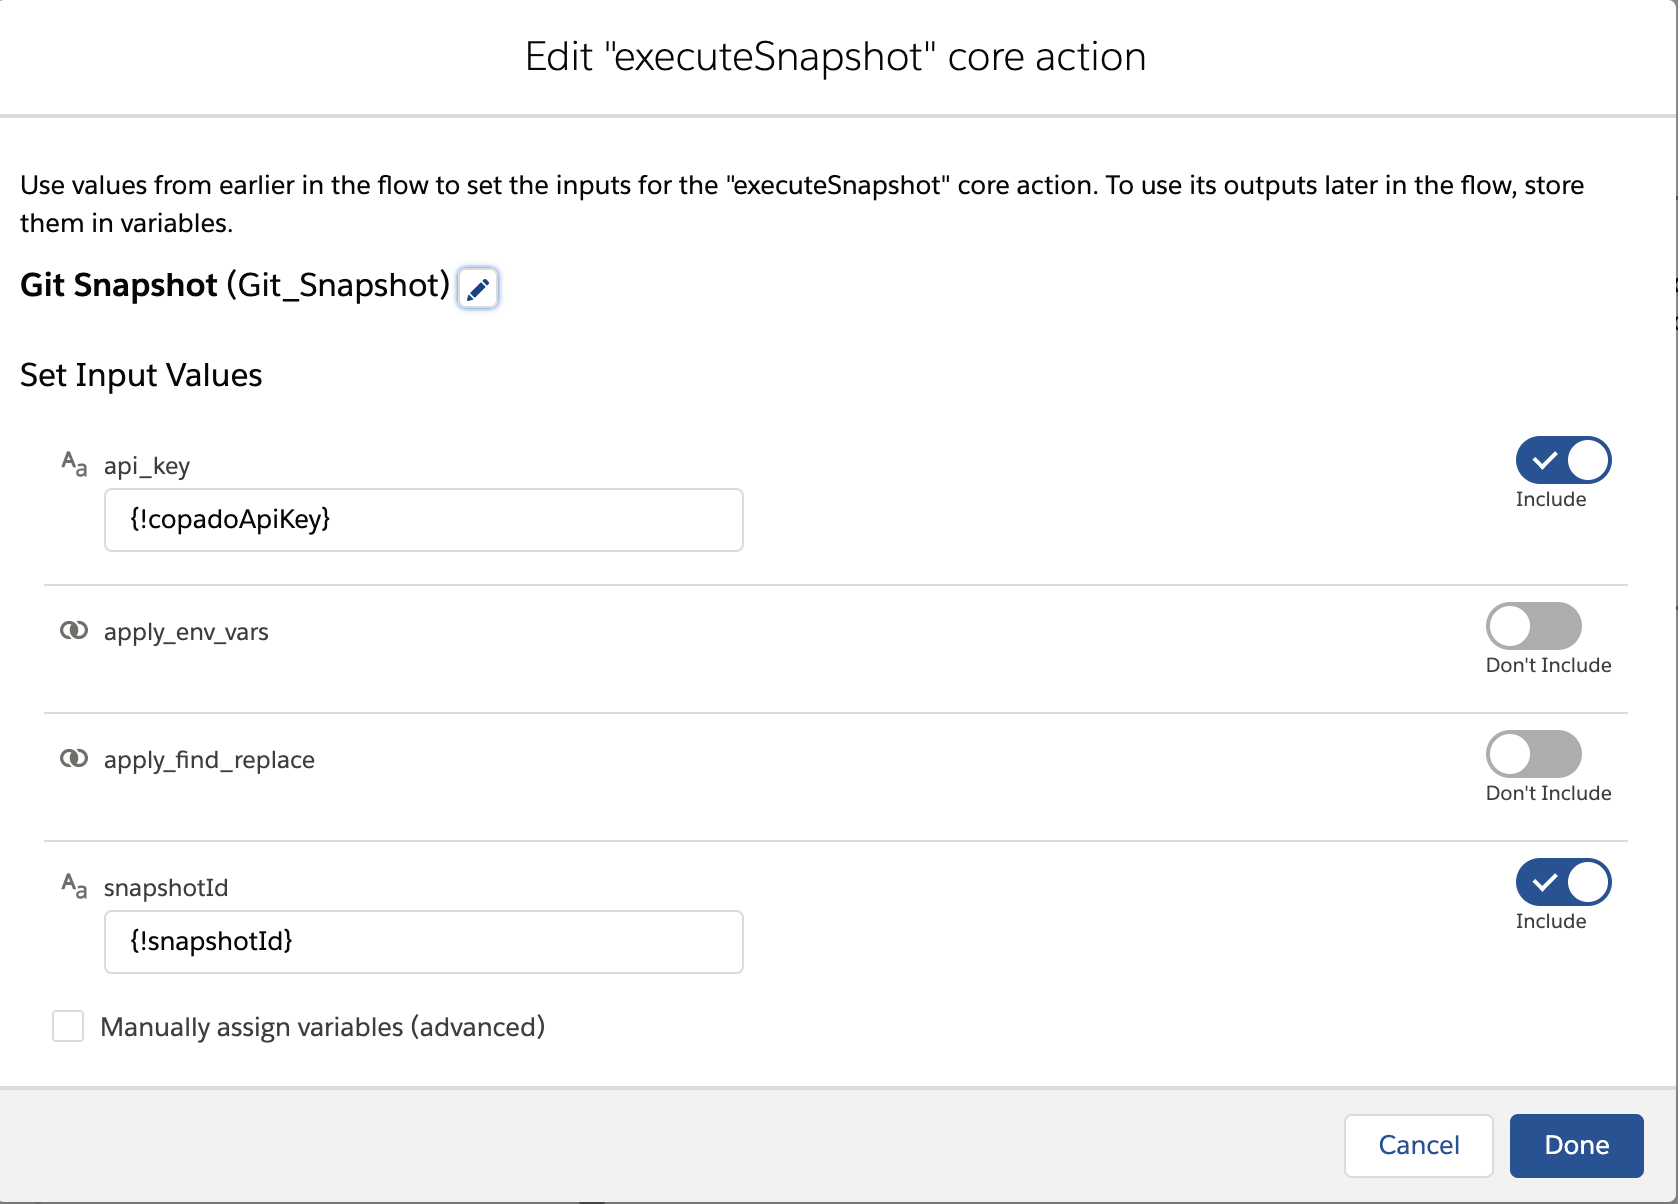Click the Manually assign variables label text

pos(323,1027)
